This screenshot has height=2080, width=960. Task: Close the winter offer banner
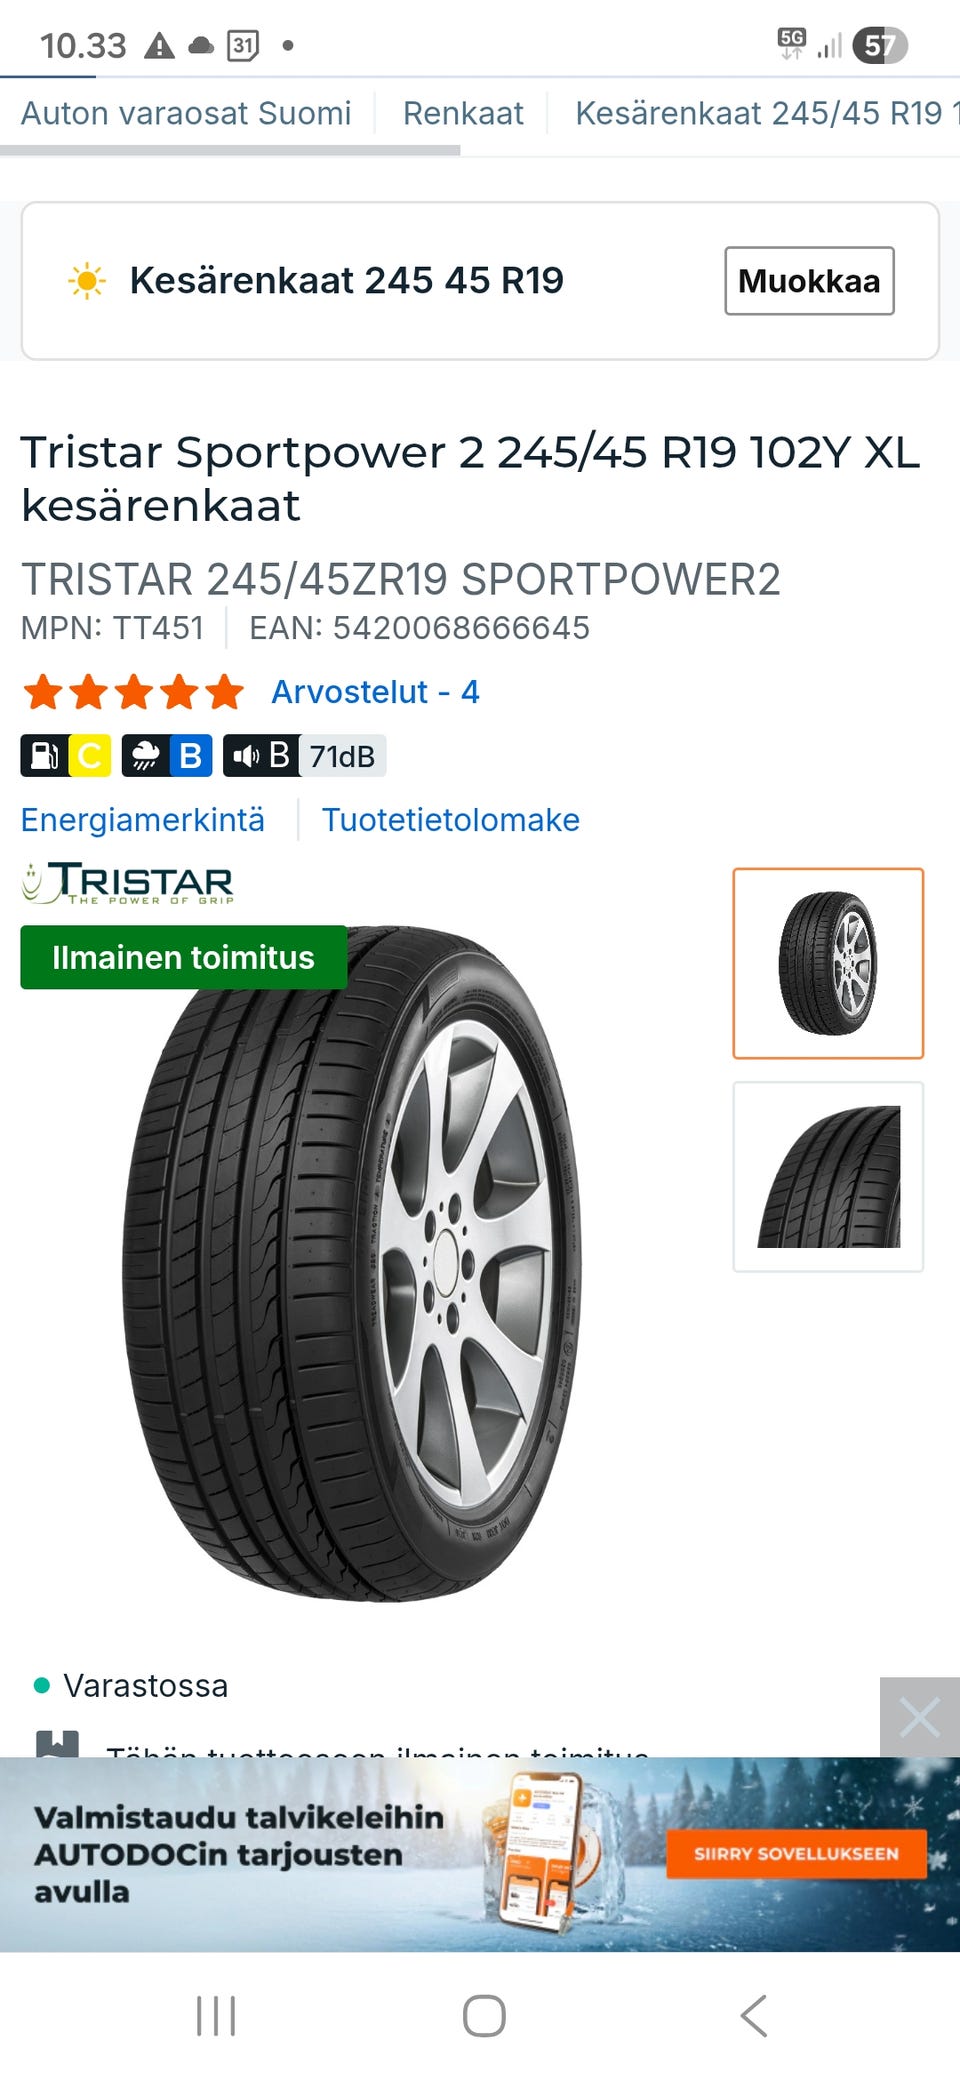tap(920, 1717)
